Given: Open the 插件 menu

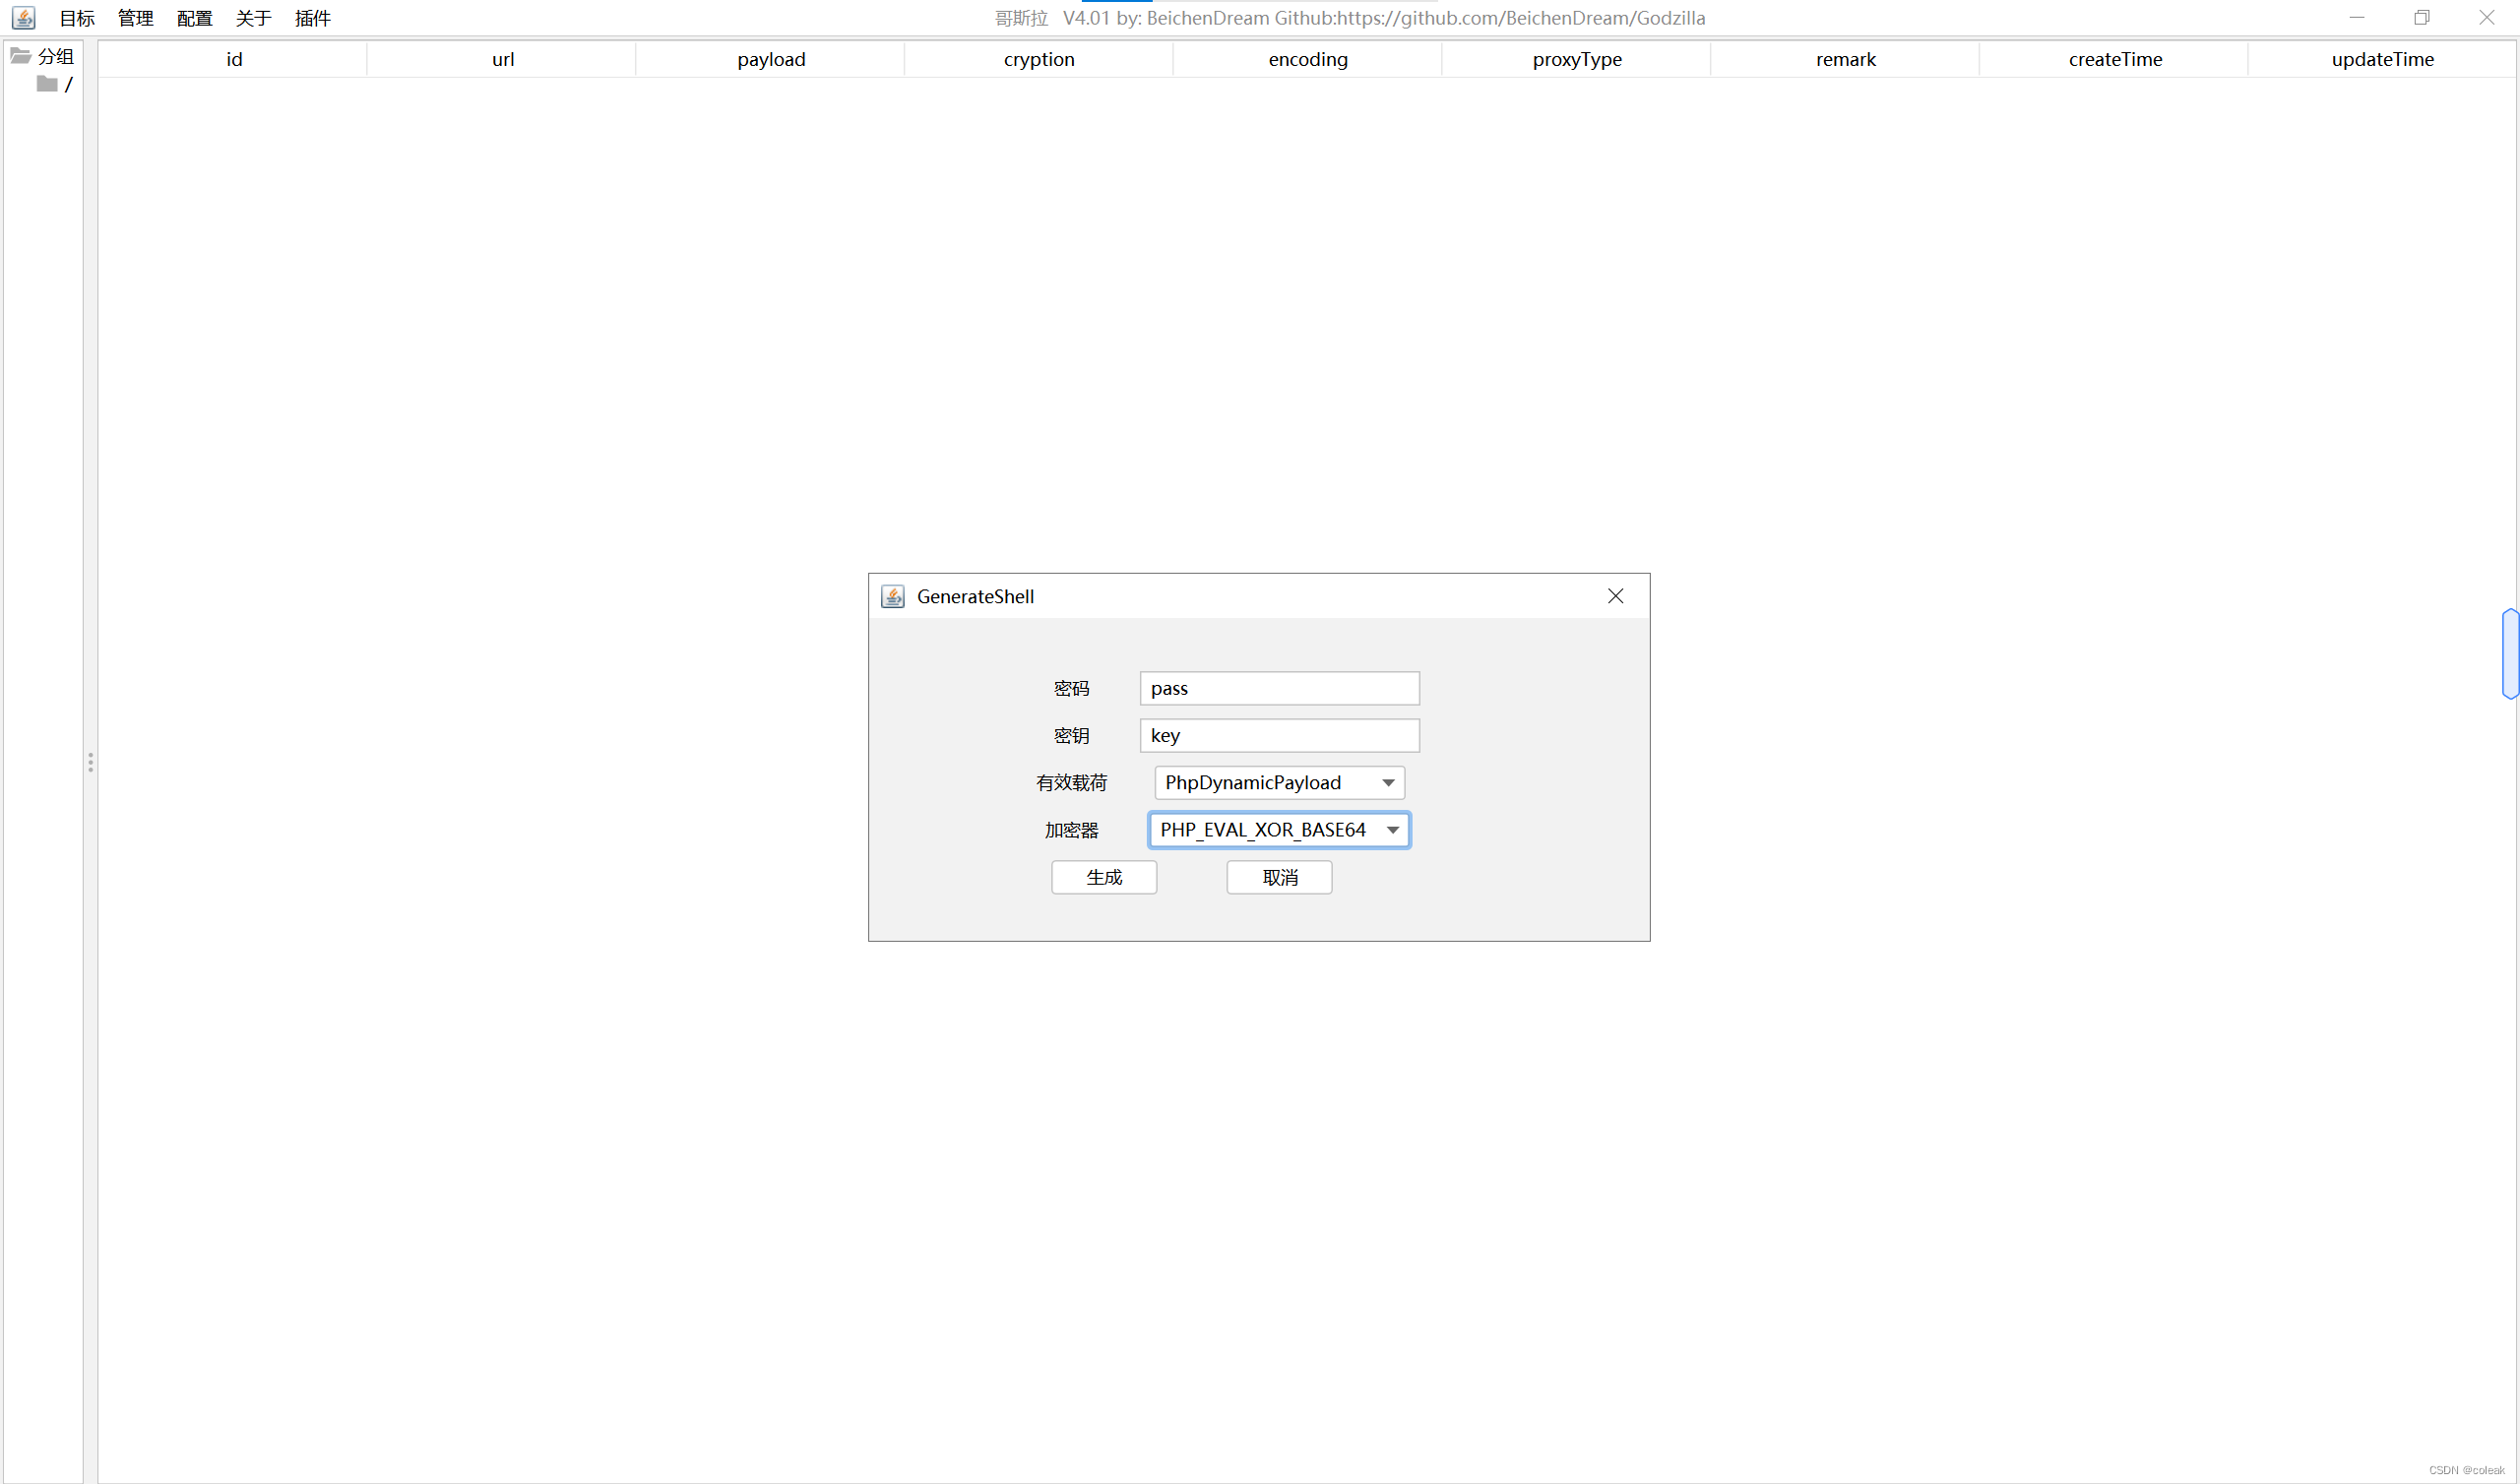Looking at the screenshot, I should tap(312, 18).
